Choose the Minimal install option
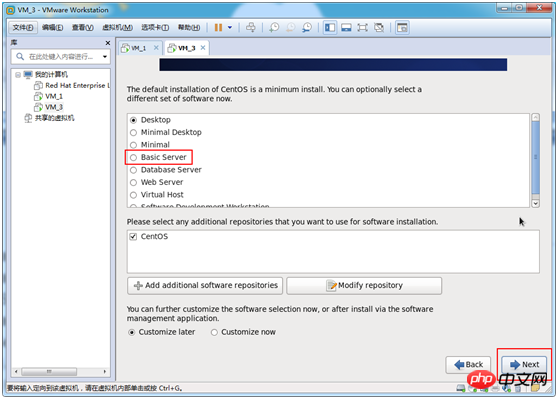The image size is (558, 399). coord(133,145)
